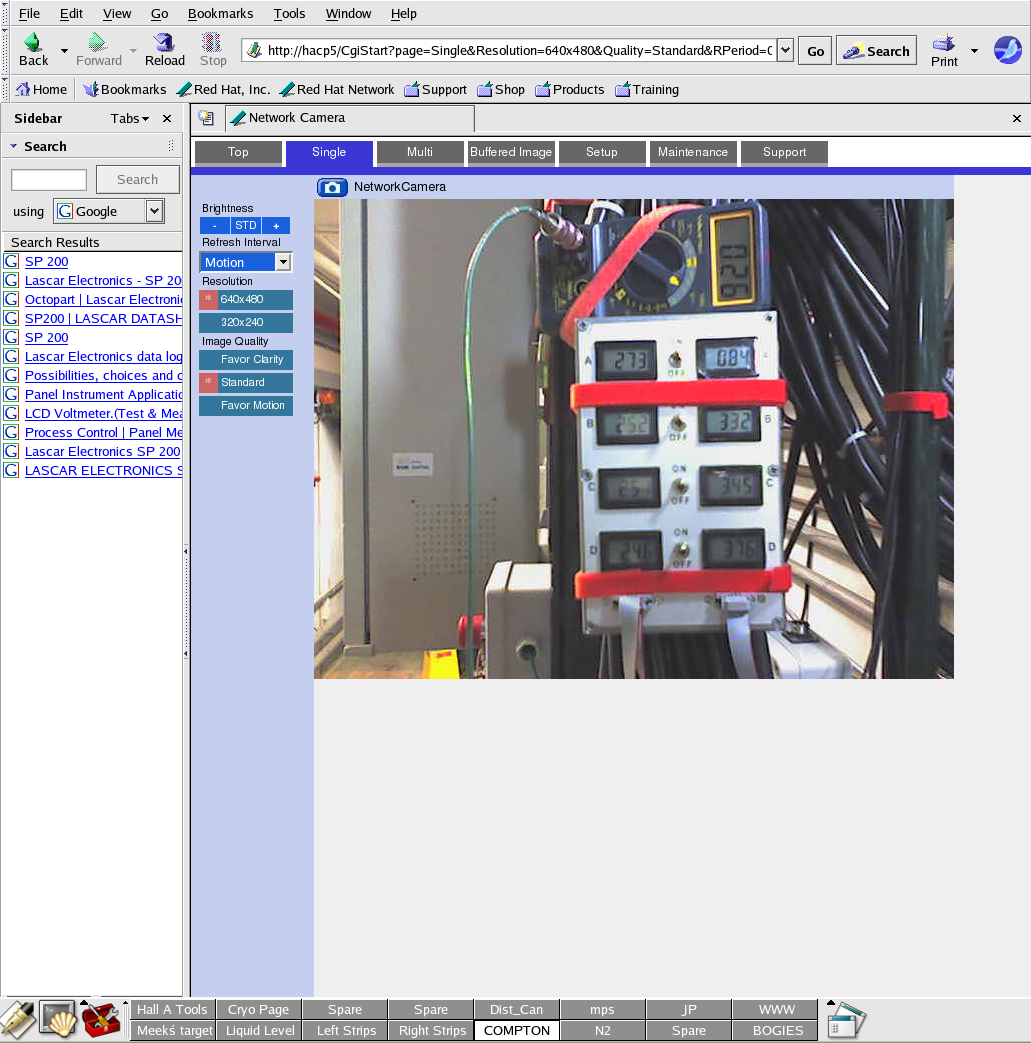Open the sidebar Tabs dropdown
Image resolution: width=1031 pixels, height=1043 pixels.
pyautogui.click(x=129, y=118)
